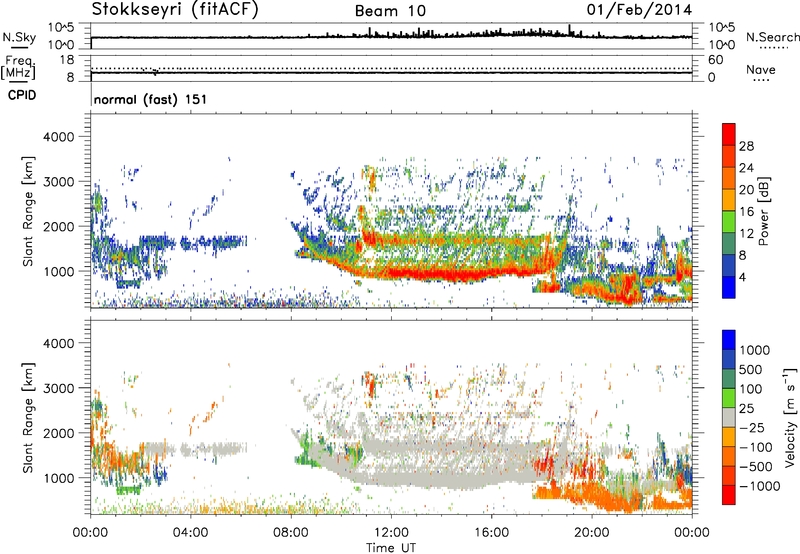Click the '28' tick on Power colorbar
The height and width of the screenshot is (554, 800).
pos(746,146)
